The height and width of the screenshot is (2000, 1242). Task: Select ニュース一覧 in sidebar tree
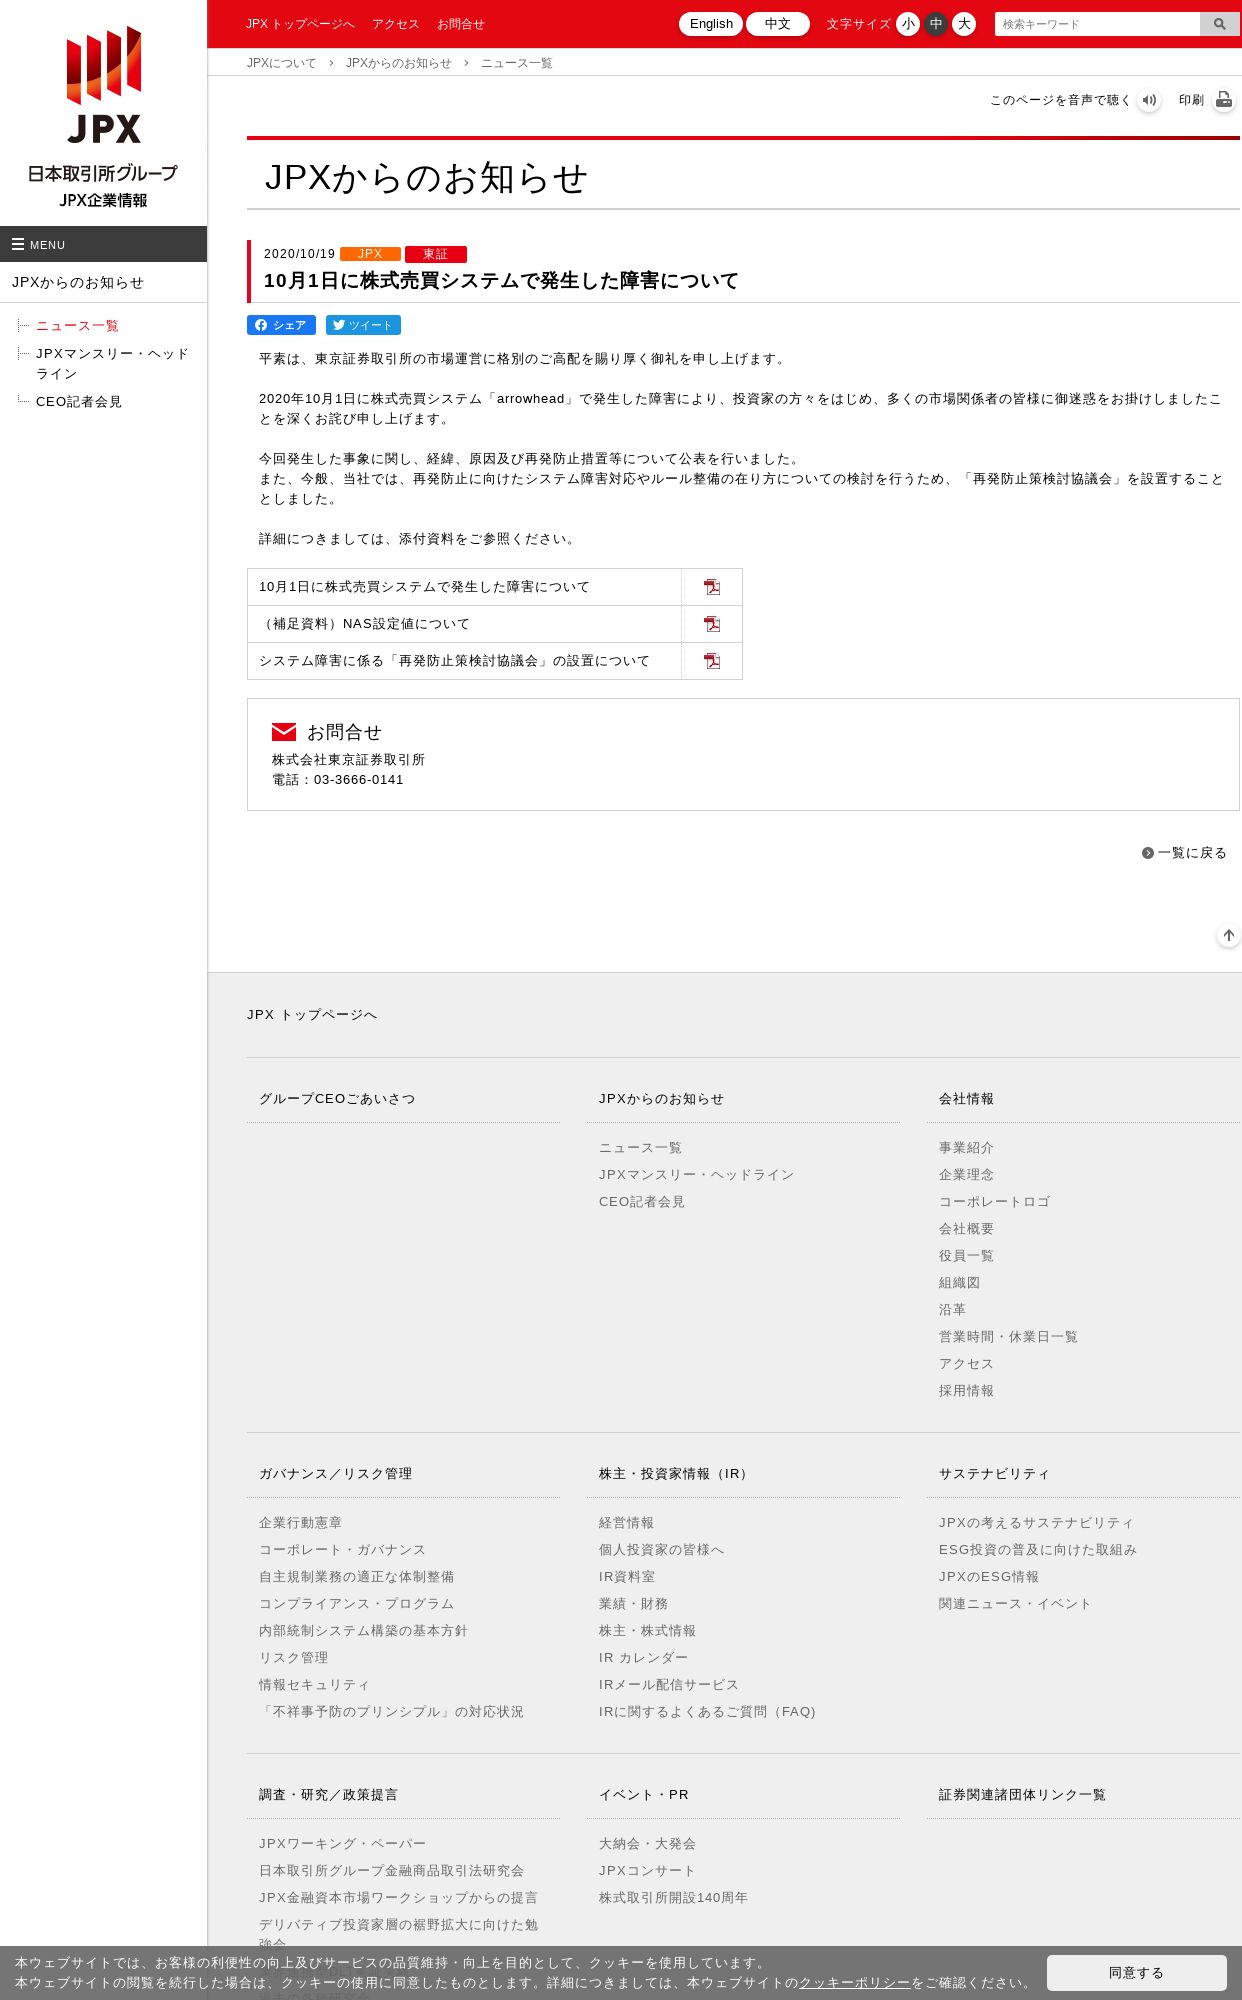[x=77, y=326]
